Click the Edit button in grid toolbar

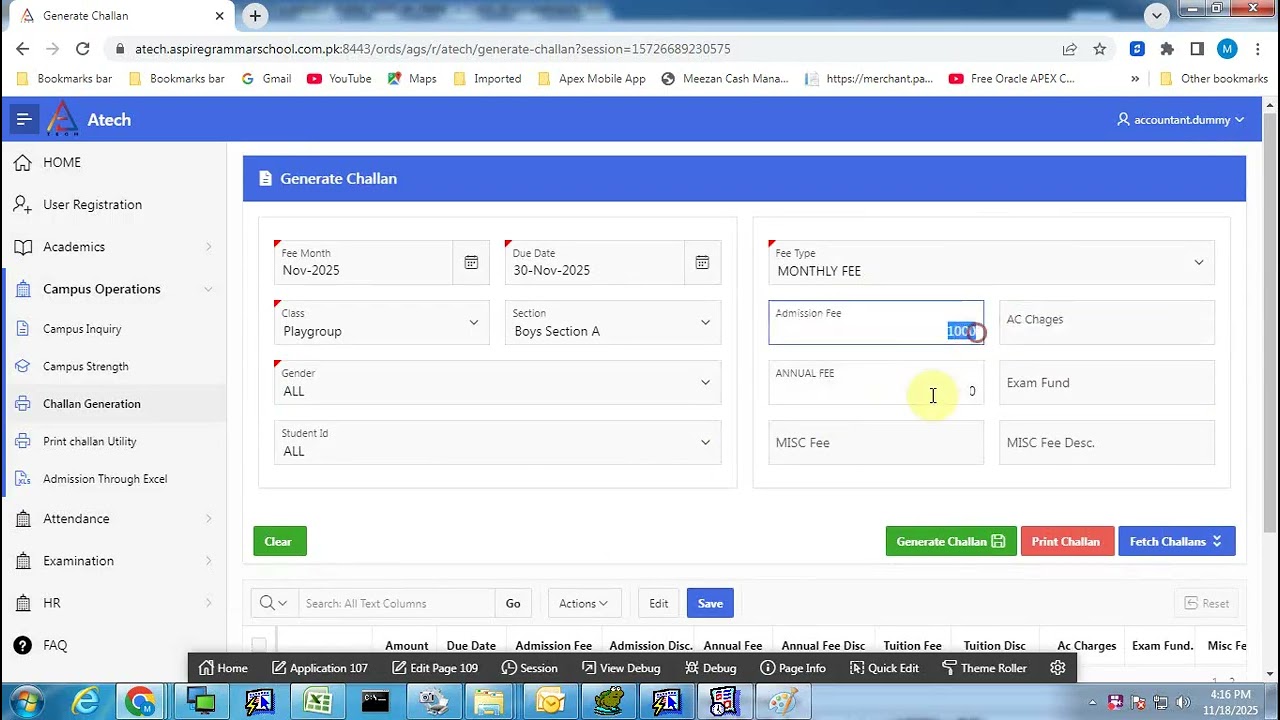(658, 603)
